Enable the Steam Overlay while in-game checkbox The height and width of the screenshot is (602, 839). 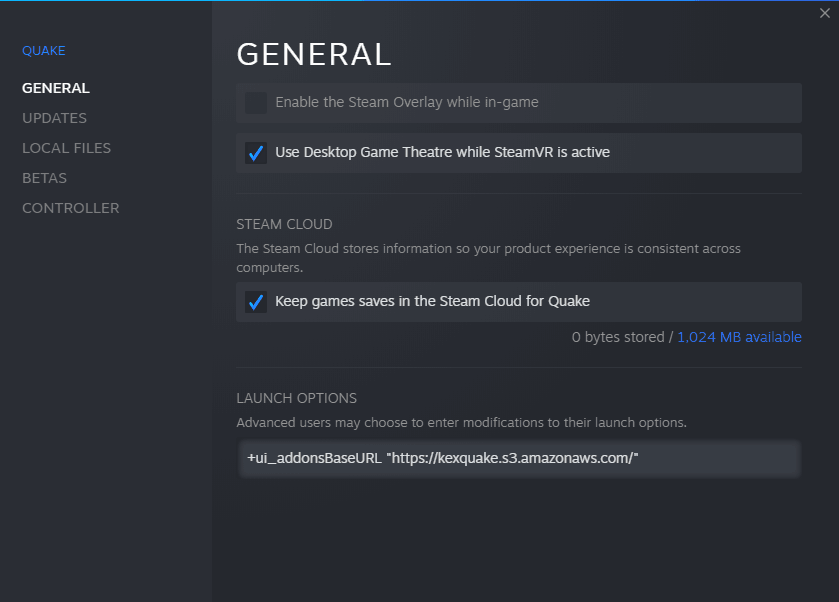coord(256,103)
